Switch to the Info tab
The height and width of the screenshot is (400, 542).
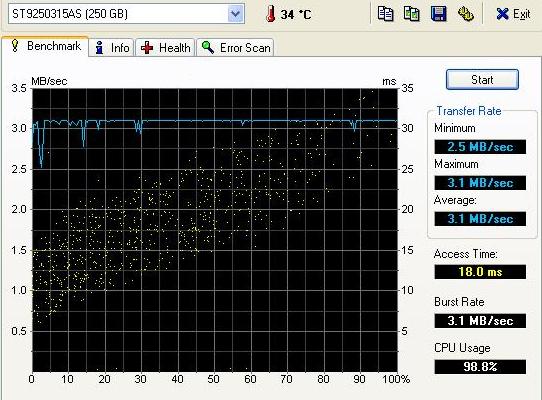click(111, 47)
